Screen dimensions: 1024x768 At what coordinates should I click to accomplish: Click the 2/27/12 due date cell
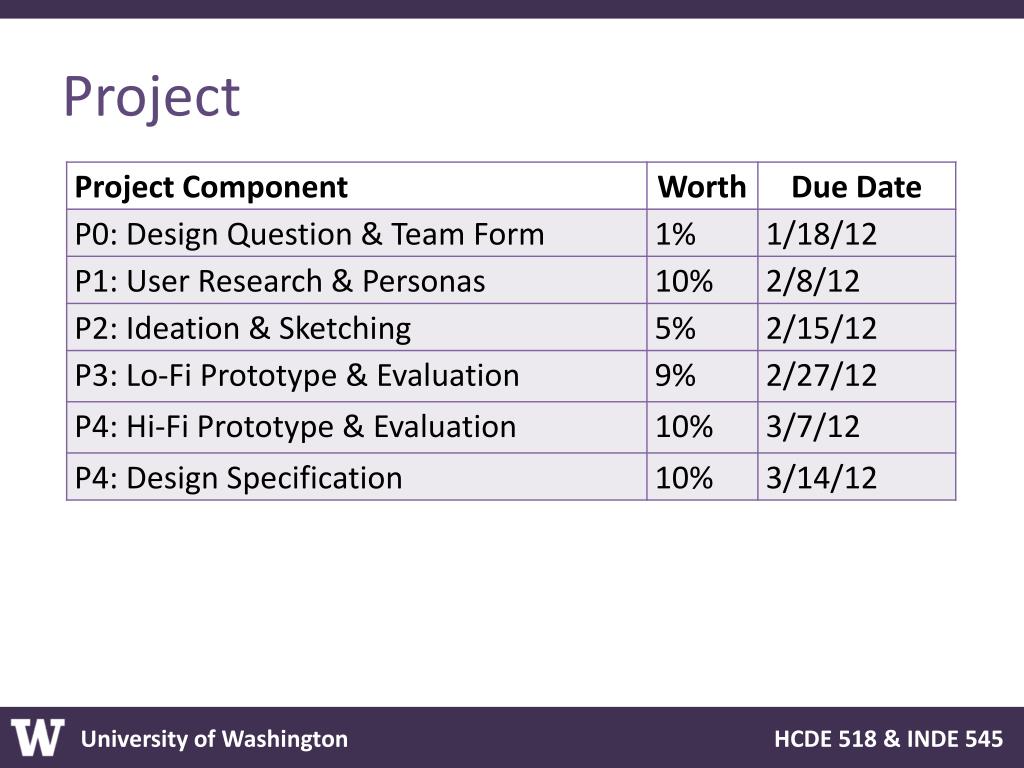click(822, 375)
